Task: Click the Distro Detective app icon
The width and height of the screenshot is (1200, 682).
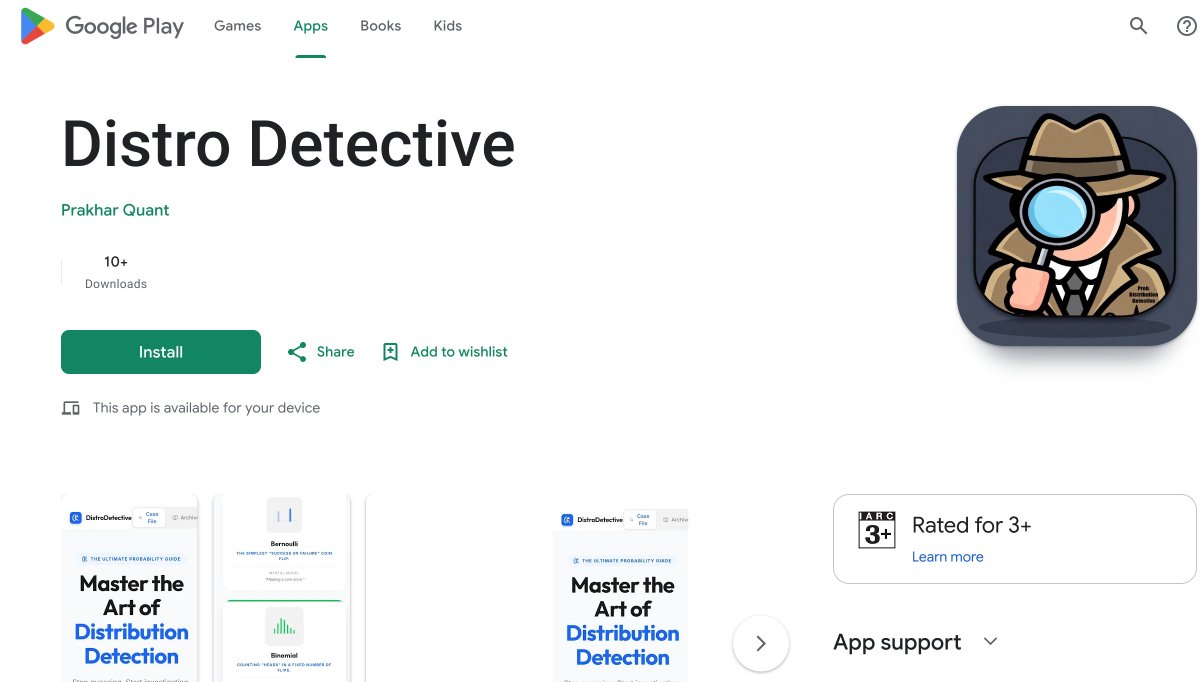Action: coord(1077,226)
